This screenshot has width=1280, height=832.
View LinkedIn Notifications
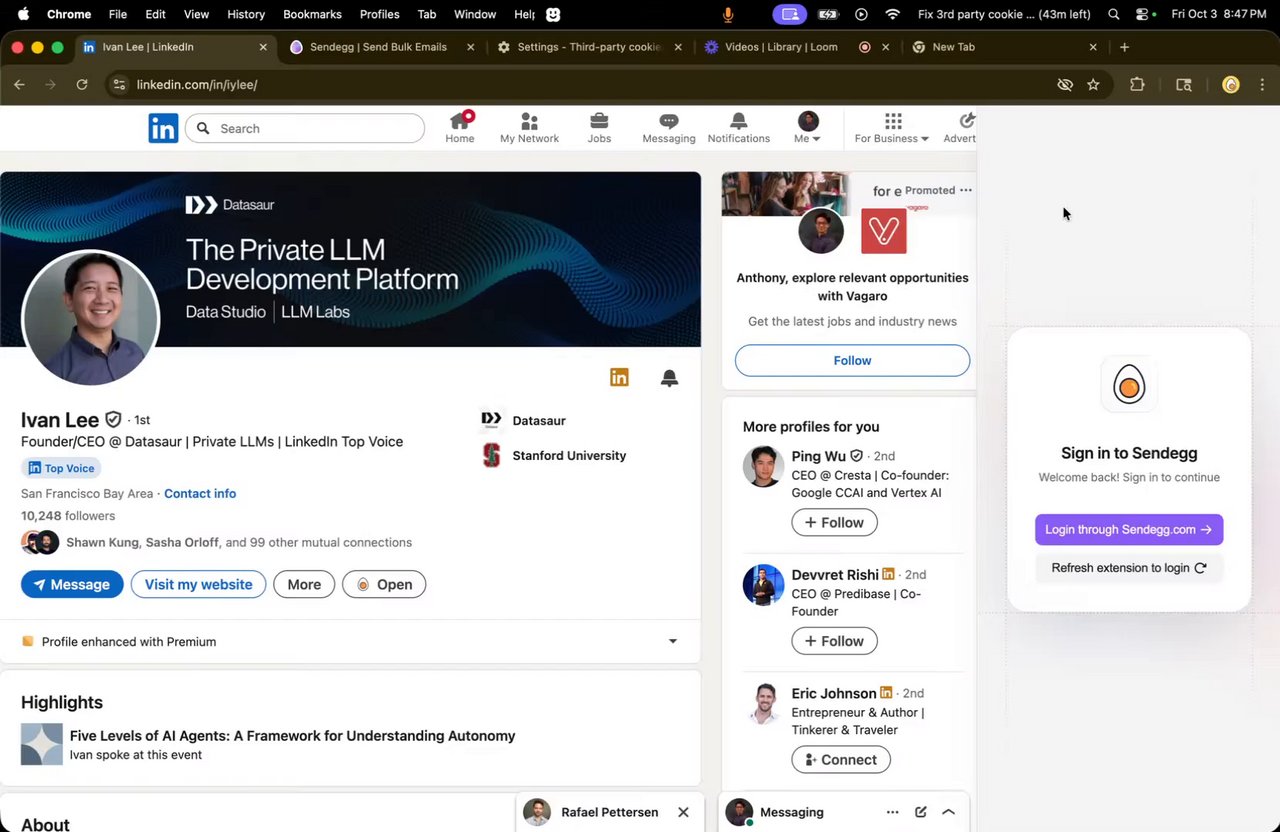pos(739,128)
